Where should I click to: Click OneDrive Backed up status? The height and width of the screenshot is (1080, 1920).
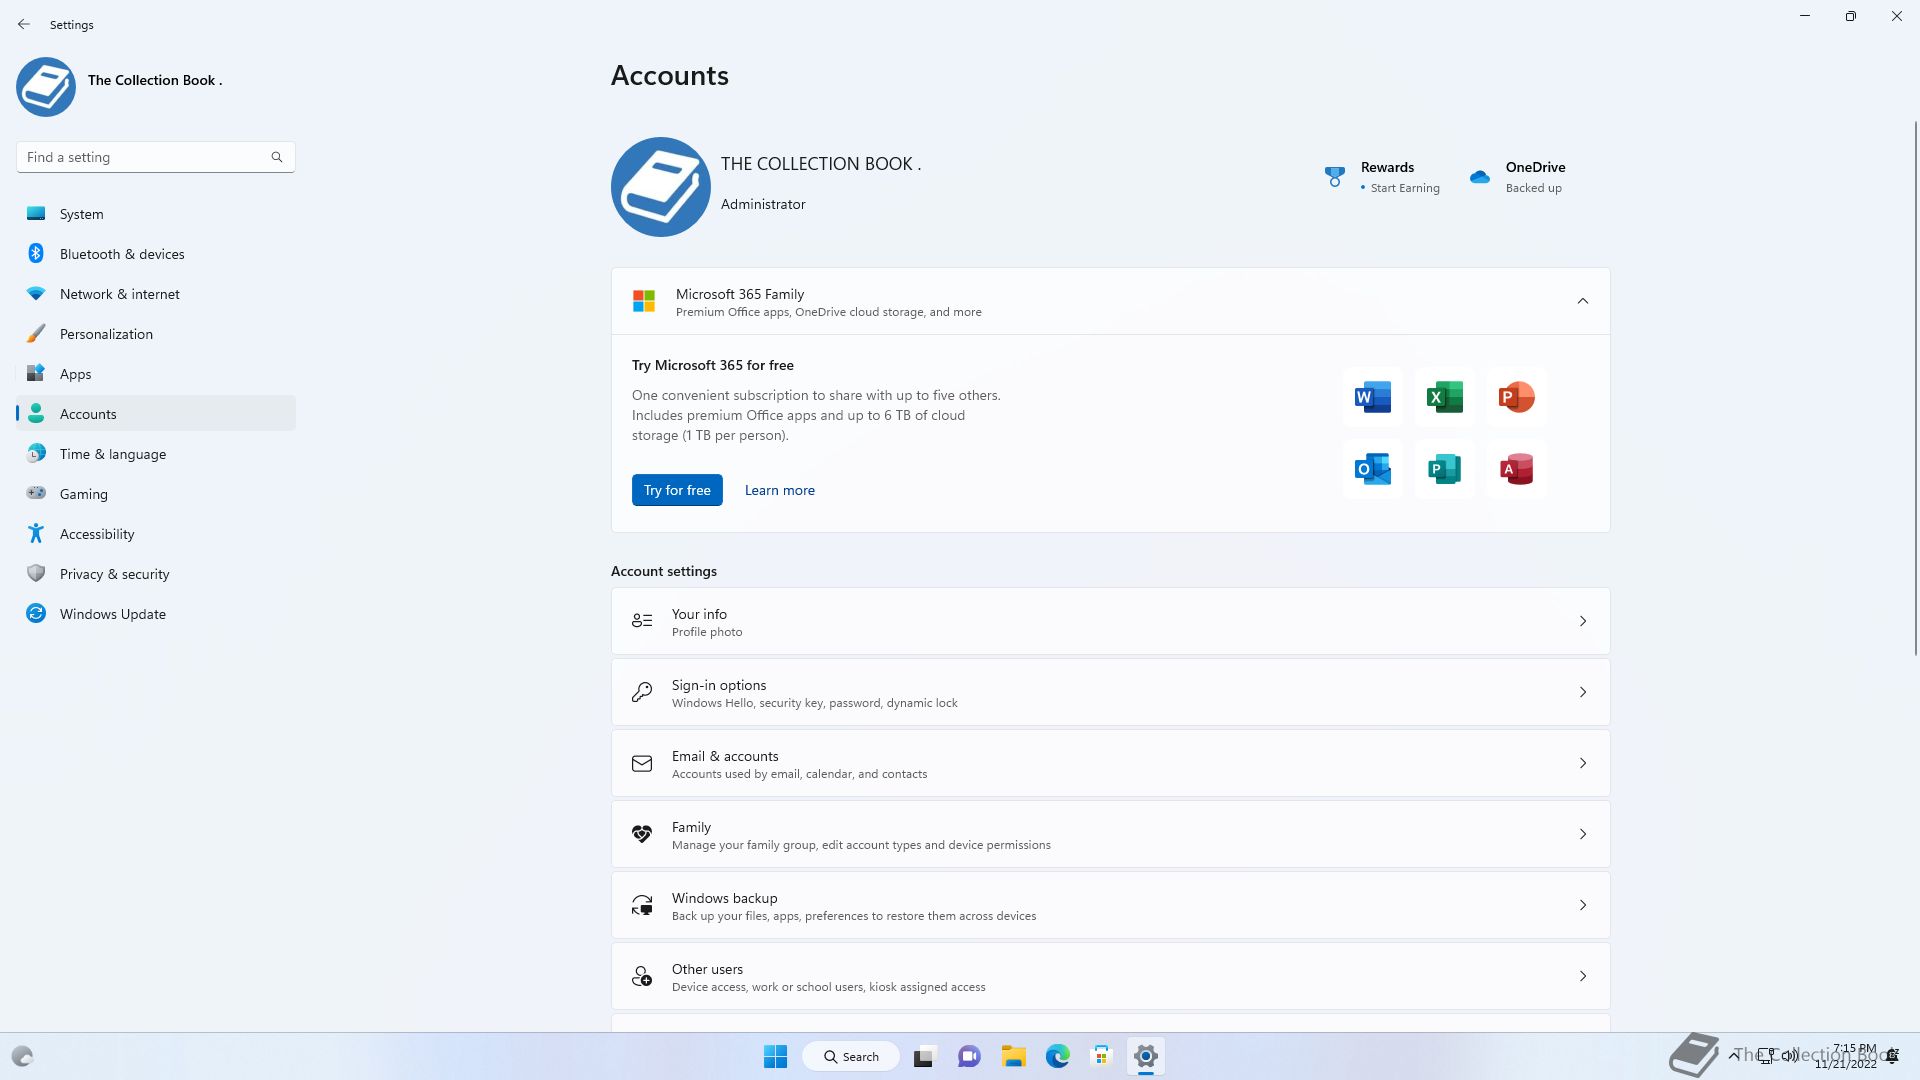pyautogui.click(x=1533, y=188)
